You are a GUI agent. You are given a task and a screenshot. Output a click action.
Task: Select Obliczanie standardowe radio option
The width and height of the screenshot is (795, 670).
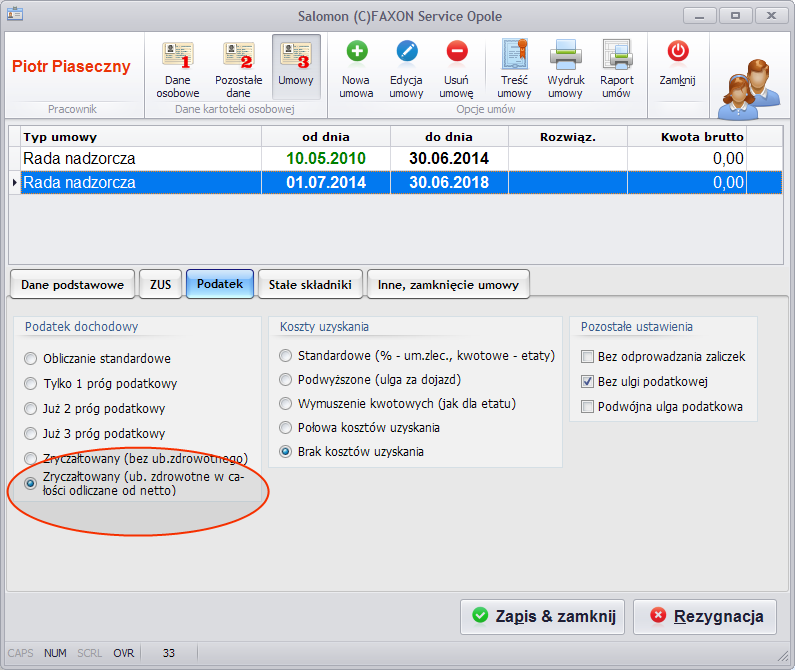[x=30, y=359]
